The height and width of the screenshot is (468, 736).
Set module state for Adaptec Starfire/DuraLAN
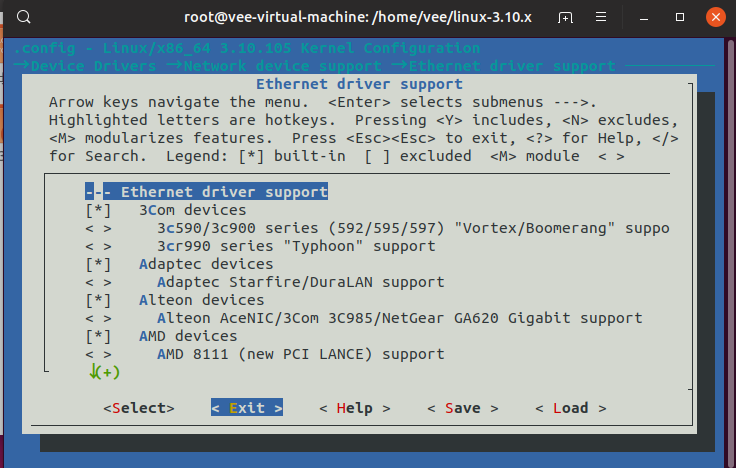coord(98,283)
